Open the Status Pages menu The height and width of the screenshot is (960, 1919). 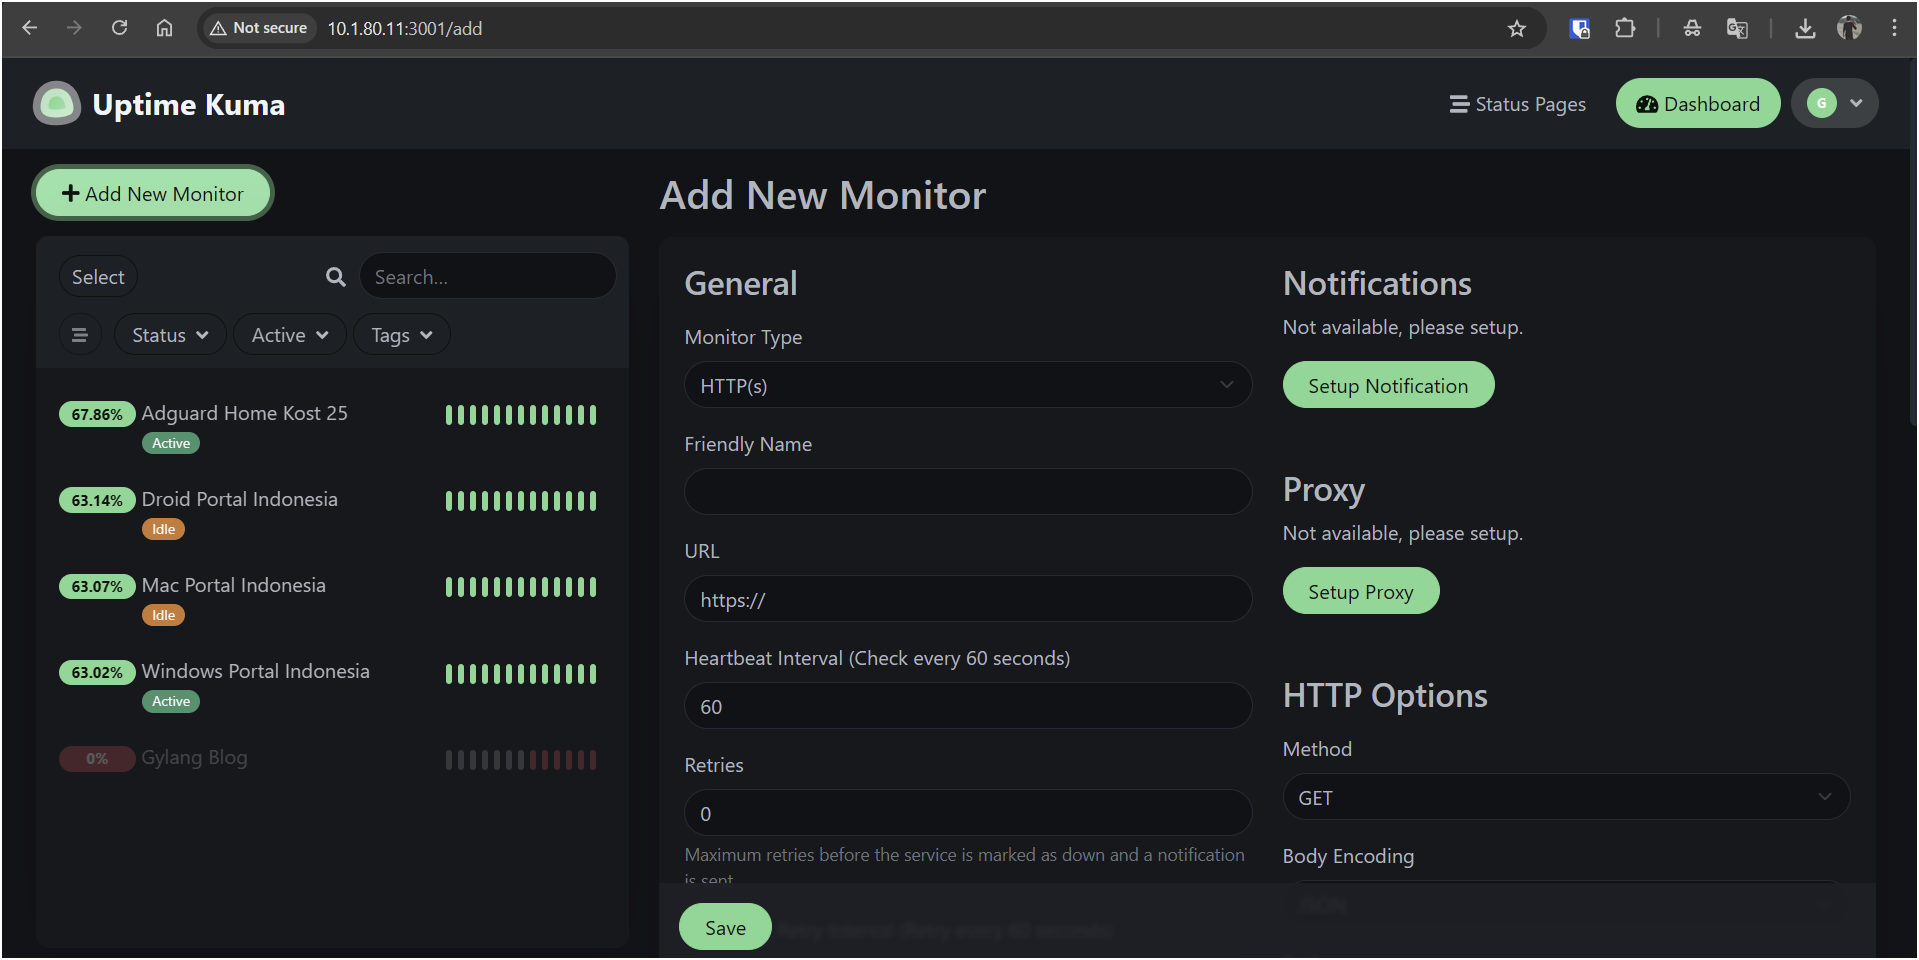click(x=1517, y=104)
